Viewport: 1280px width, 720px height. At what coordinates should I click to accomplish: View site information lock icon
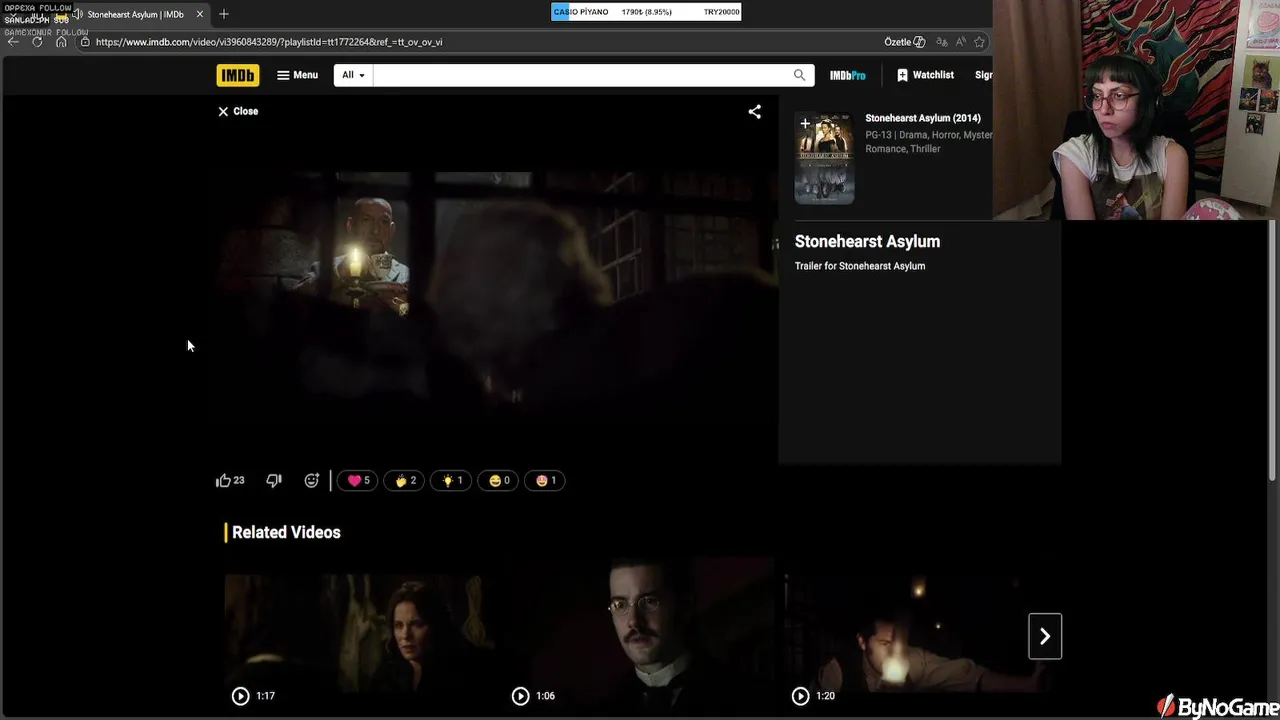click(85, 42)
